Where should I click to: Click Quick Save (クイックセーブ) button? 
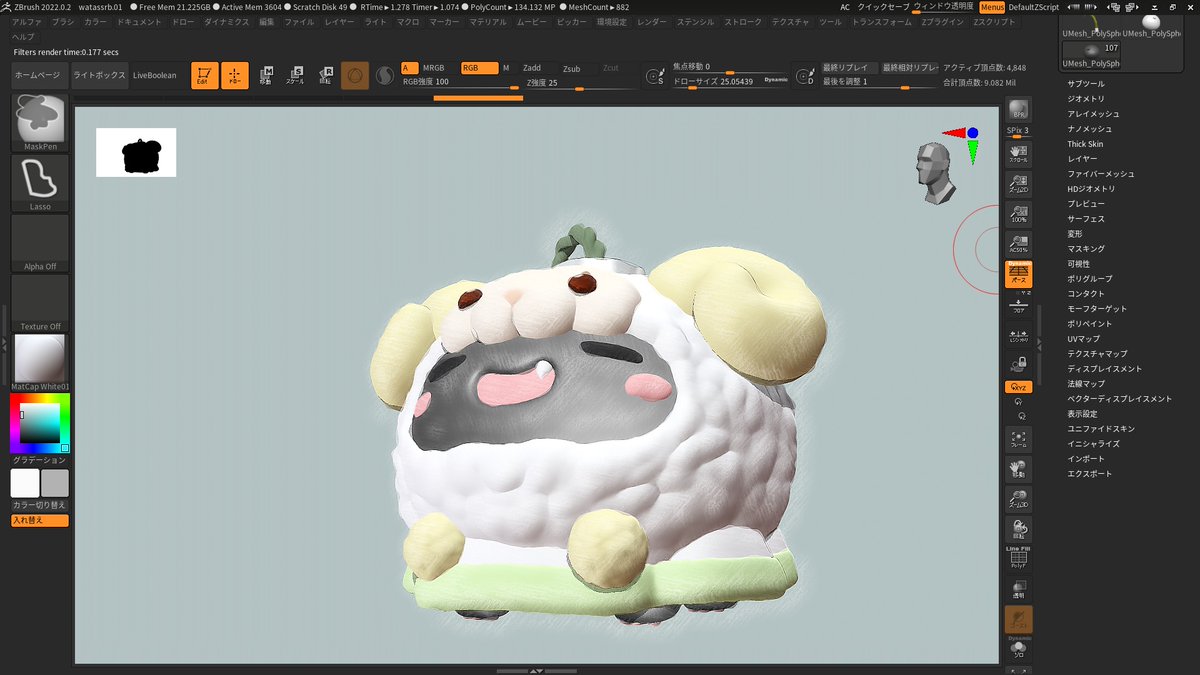click(884, 6)
